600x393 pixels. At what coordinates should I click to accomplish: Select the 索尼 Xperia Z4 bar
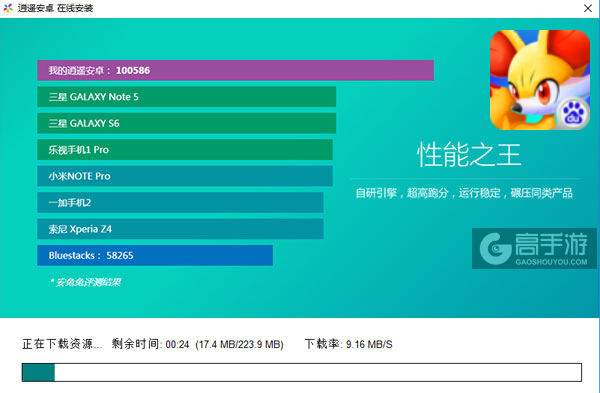tap(180, 229)
